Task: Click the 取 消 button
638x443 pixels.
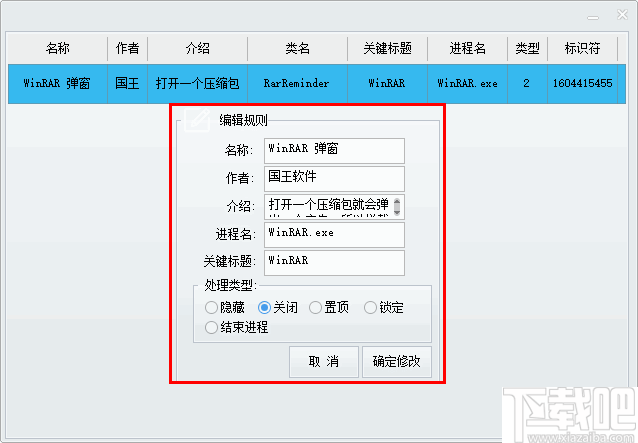Action: coord(324,362)
